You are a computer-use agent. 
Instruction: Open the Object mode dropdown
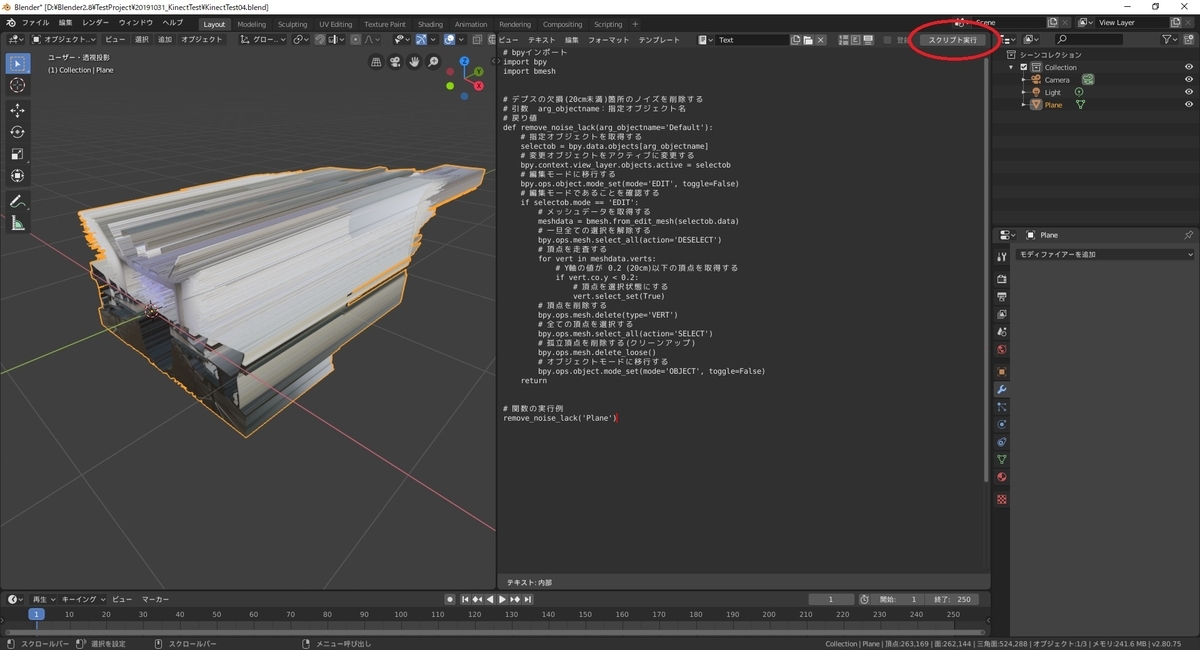click(62, 40)
